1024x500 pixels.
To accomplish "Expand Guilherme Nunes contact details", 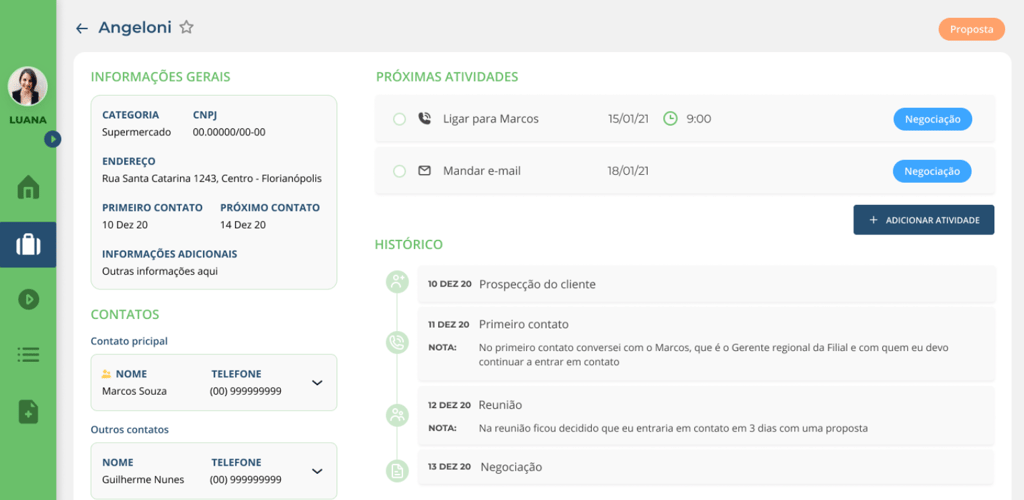I will [x=317, y=471].
